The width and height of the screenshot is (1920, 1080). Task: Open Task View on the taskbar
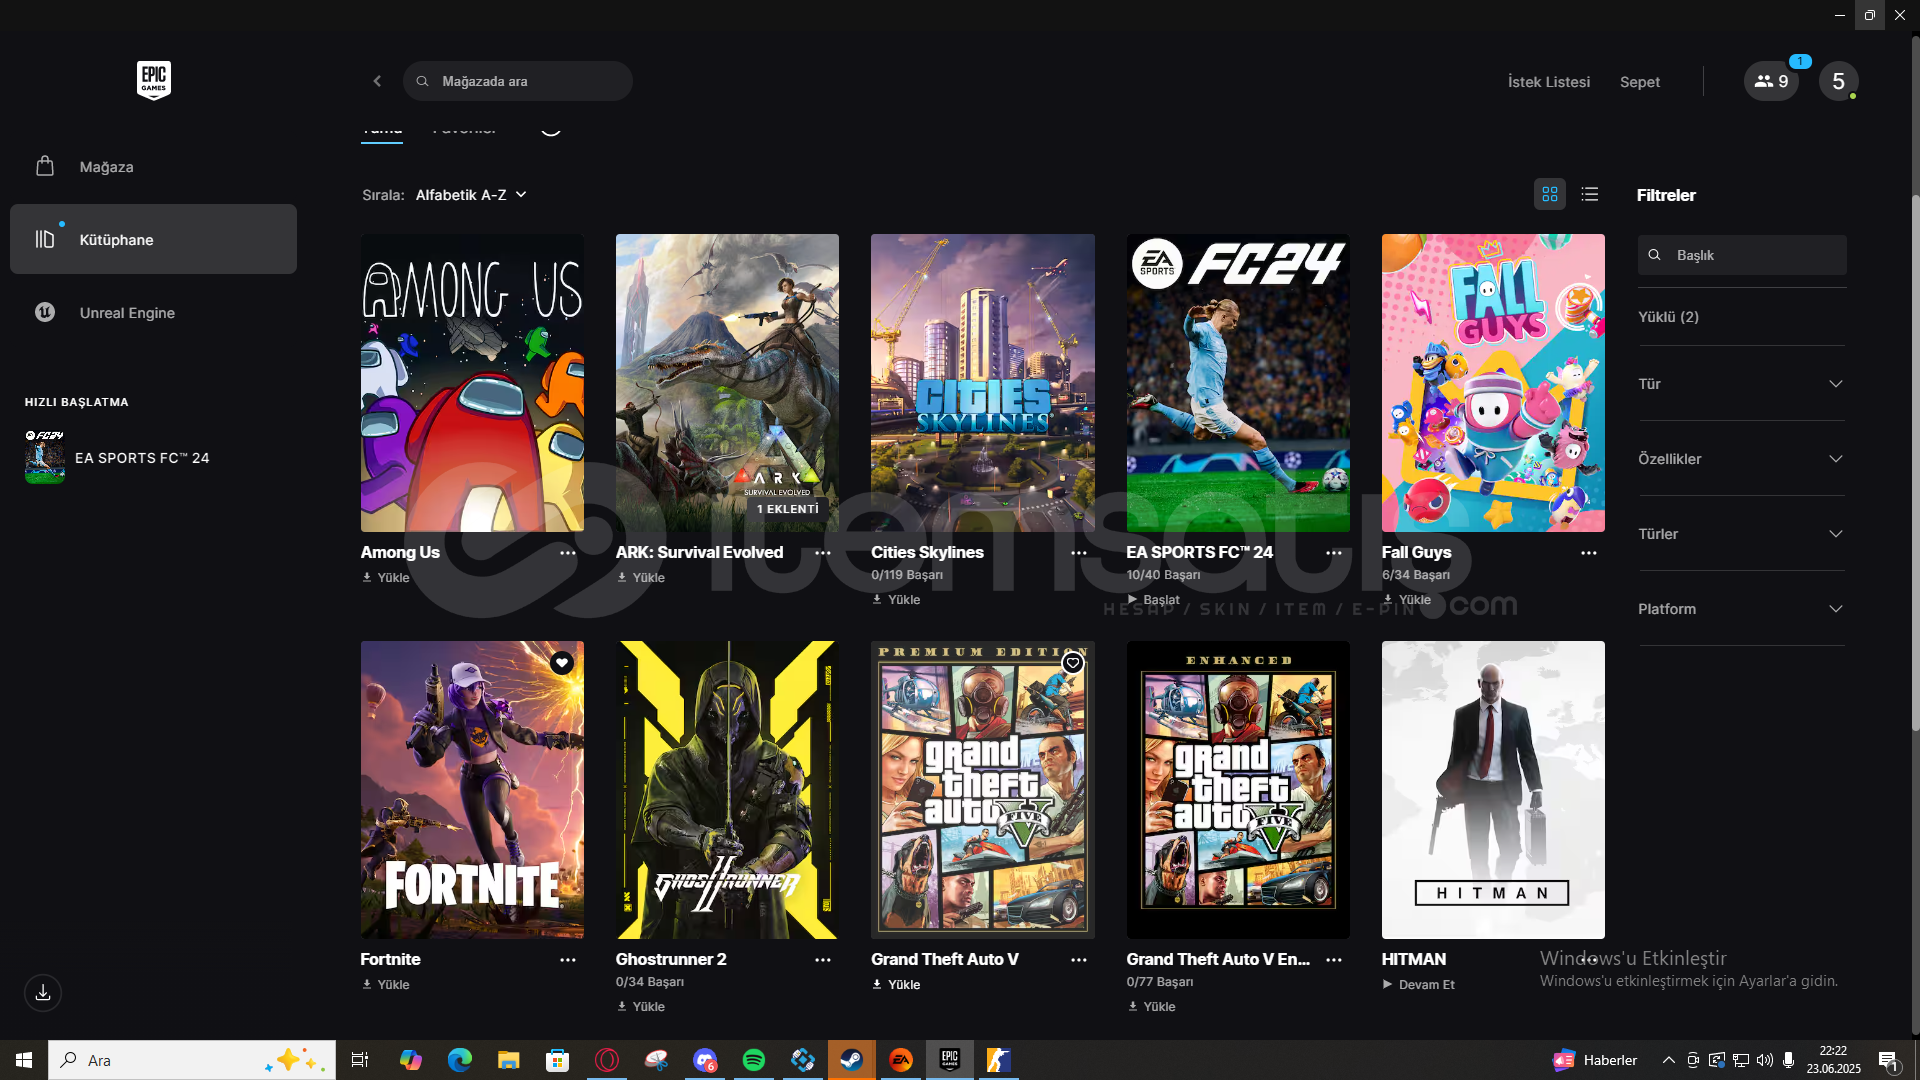tap(360, 1060)
